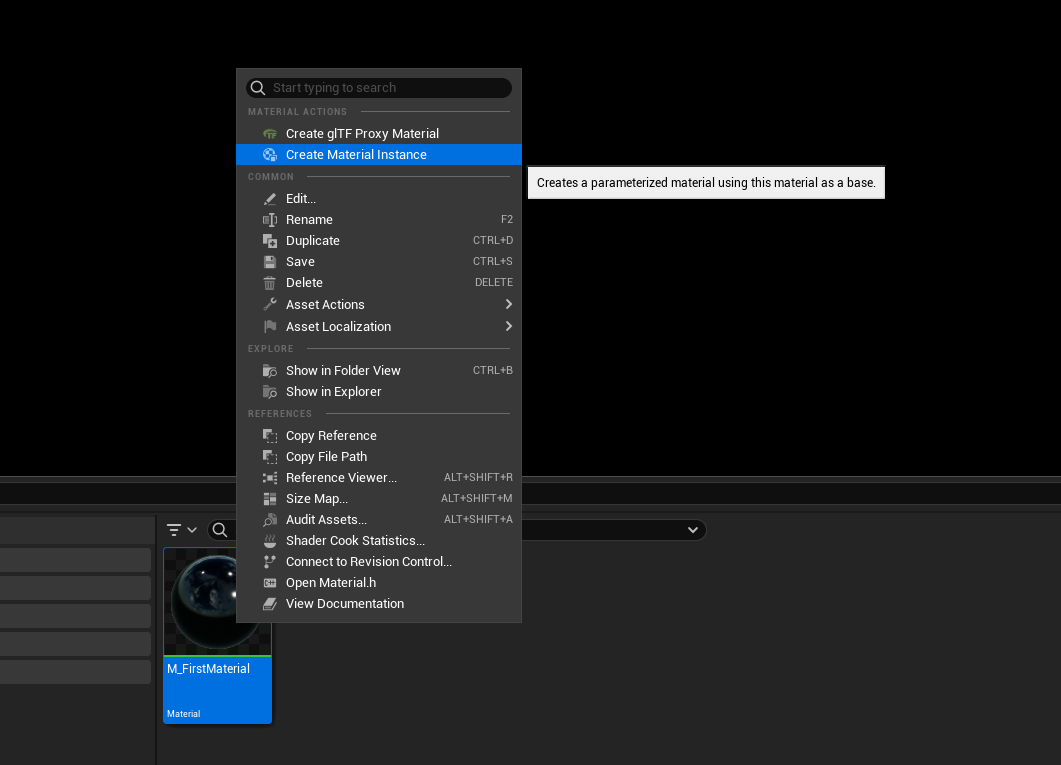Select Rename in the context menu
Viewport: 1061px width, 765px height.
379,220
